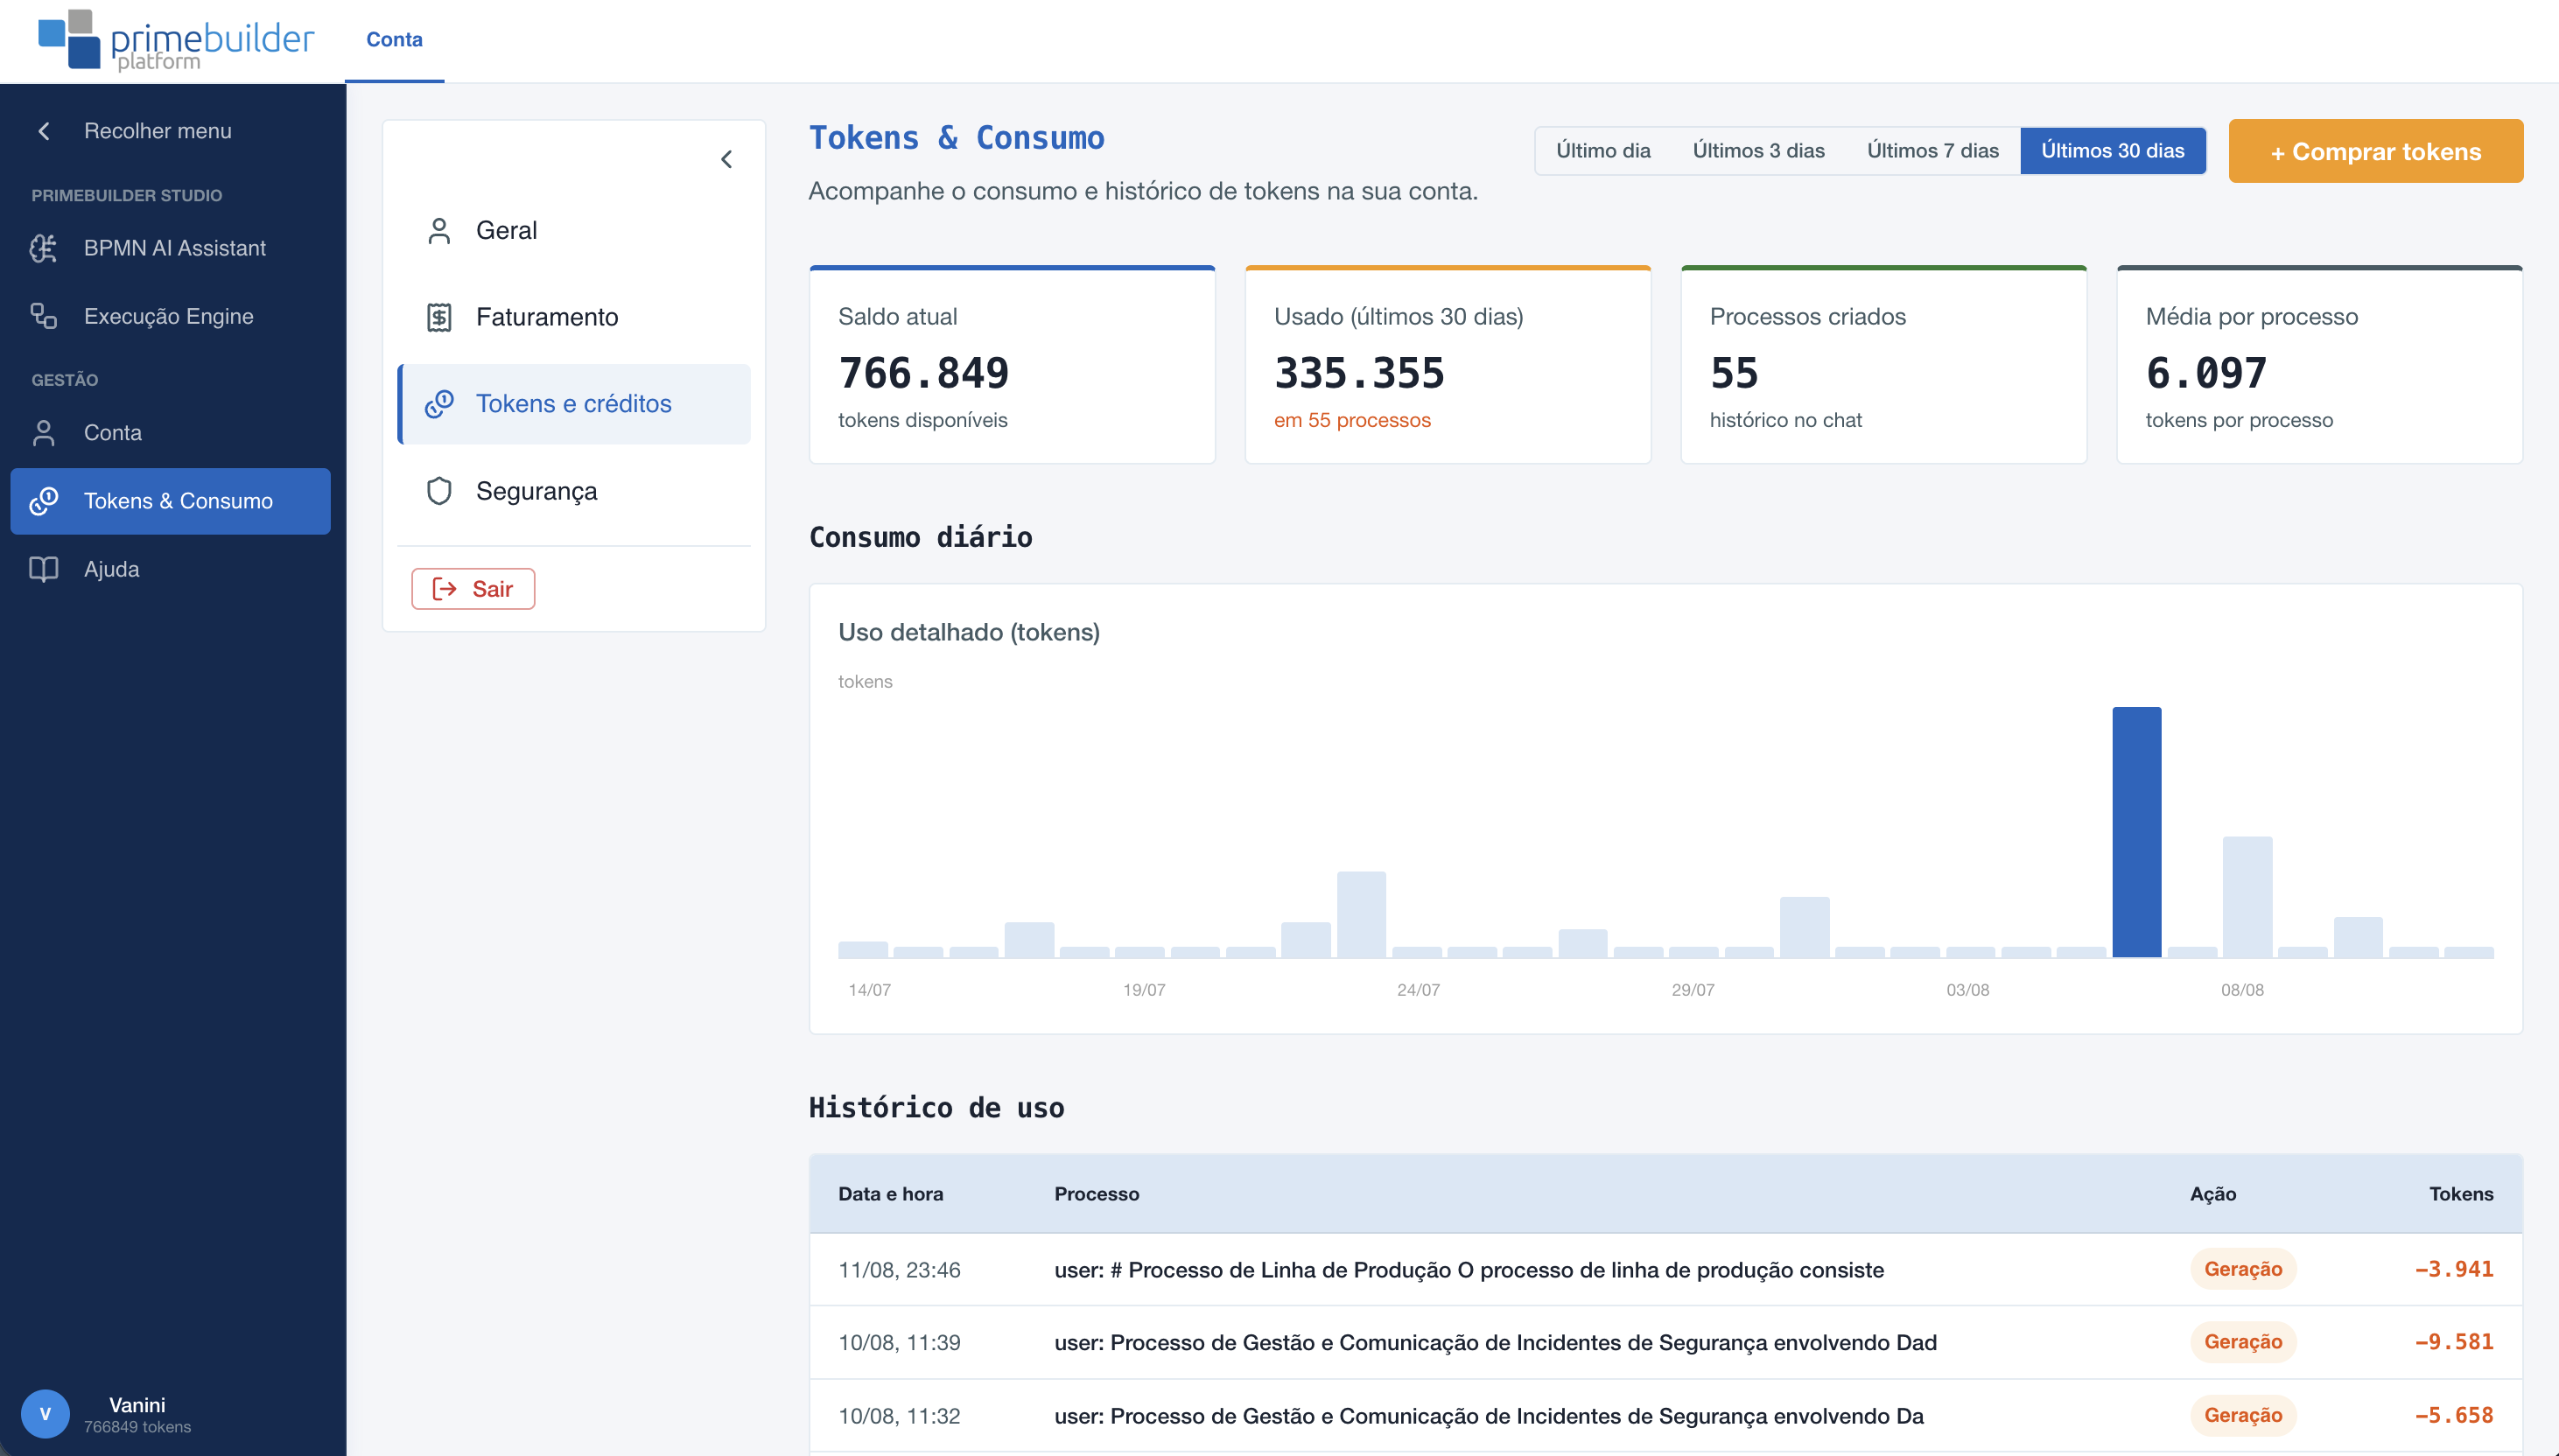The height and width of the screenshot is (1456, 2559).
Task: Select Últimos 3 dias time range
Action: pos(1758,151)
